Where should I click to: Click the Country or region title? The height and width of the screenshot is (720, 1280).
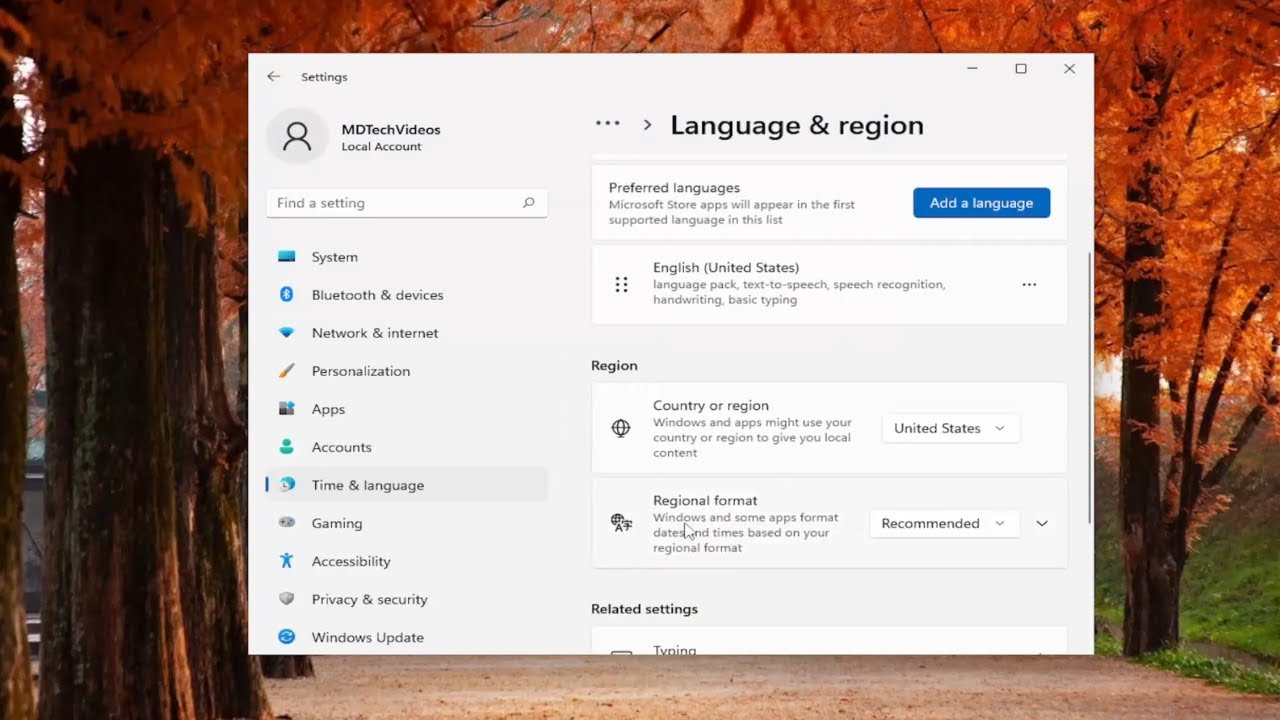[x=711, y=405]
